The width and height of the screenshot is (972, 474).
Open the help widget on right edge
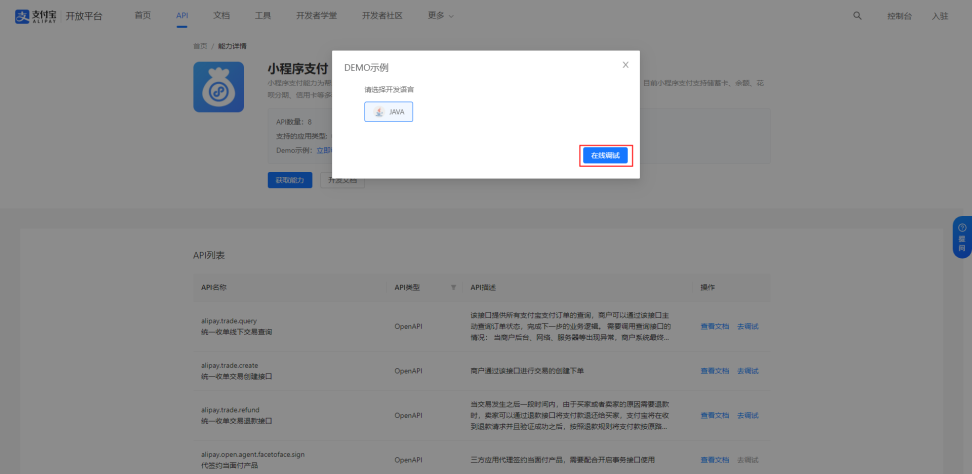962,237
